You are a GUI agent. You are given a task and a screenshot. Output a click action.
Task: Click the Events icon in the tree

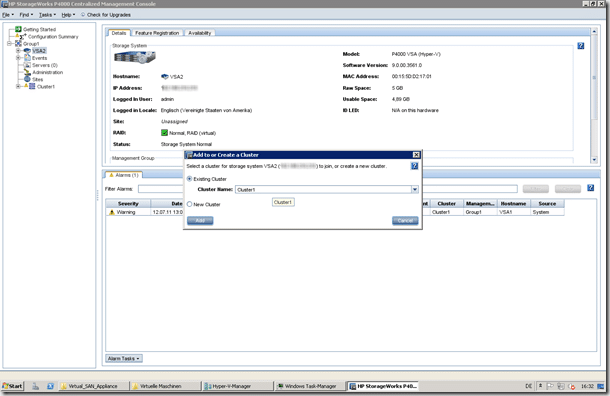click(x=27, y=58)
